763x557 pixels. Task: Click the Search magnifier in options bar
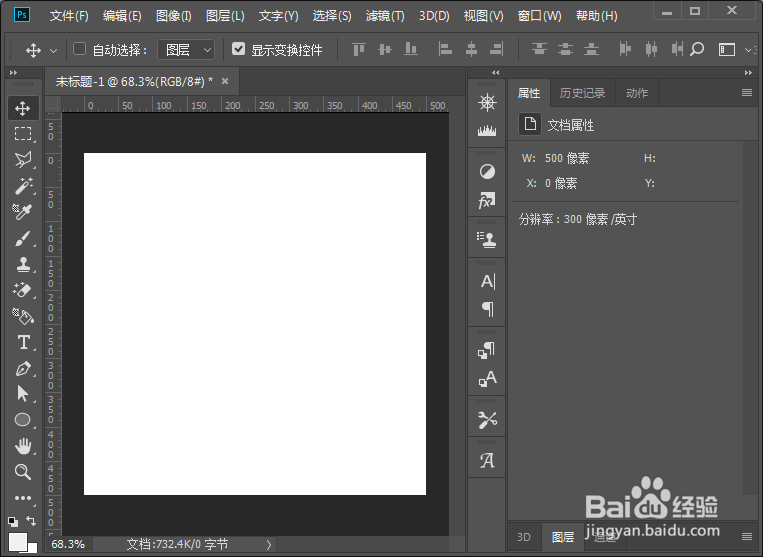click(697, 49)
